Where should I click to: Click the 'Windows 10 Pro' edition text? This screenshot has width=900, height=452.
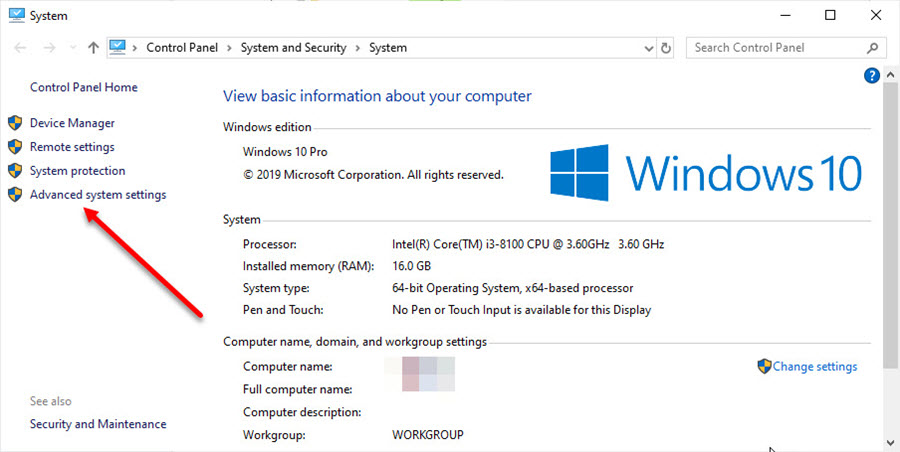tap(285, 152)
